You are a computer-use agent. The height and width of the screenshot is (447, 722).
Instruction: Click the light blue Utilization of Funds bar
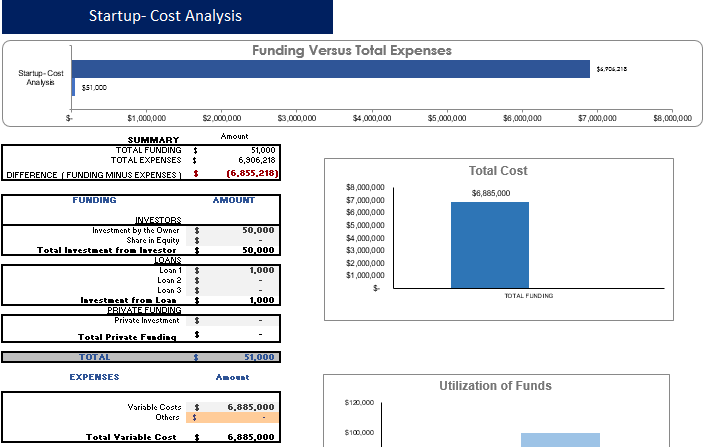pos(559,440)
